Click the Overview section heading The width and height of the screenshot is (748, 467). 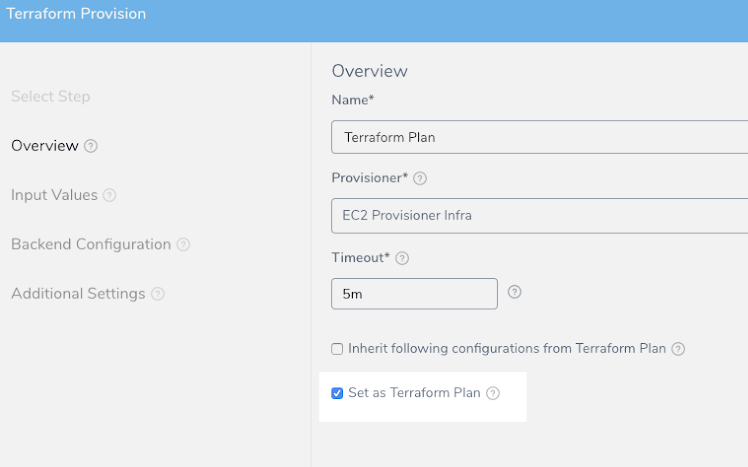[370, 71]
